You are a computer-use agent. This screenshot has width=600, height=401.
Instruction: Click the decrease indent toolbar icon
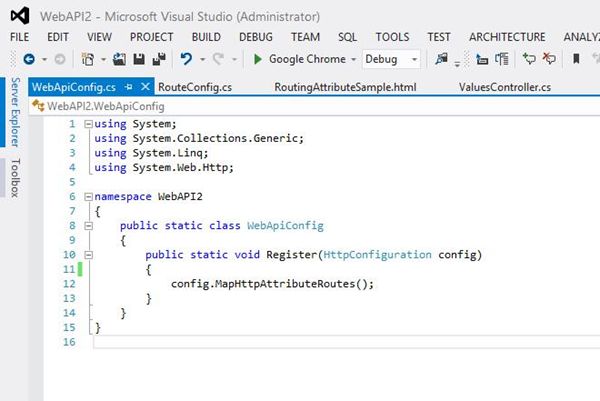(482, 59)
